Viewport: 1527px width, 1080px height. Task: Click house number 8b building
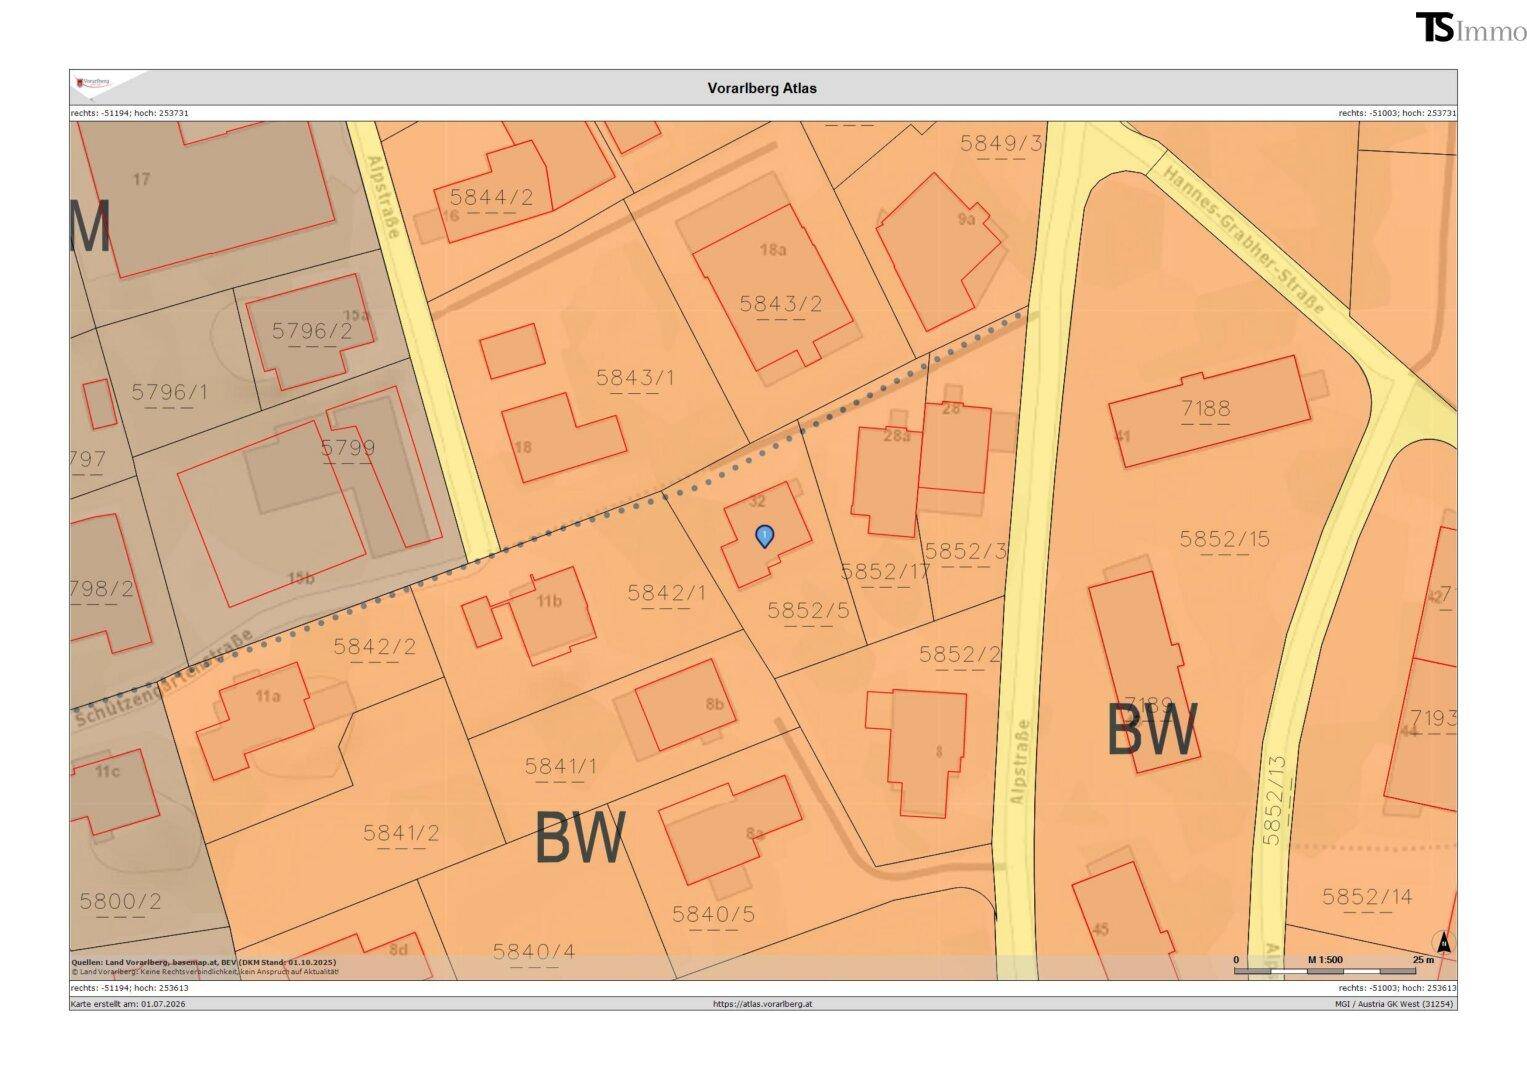(x=685, y=705)
